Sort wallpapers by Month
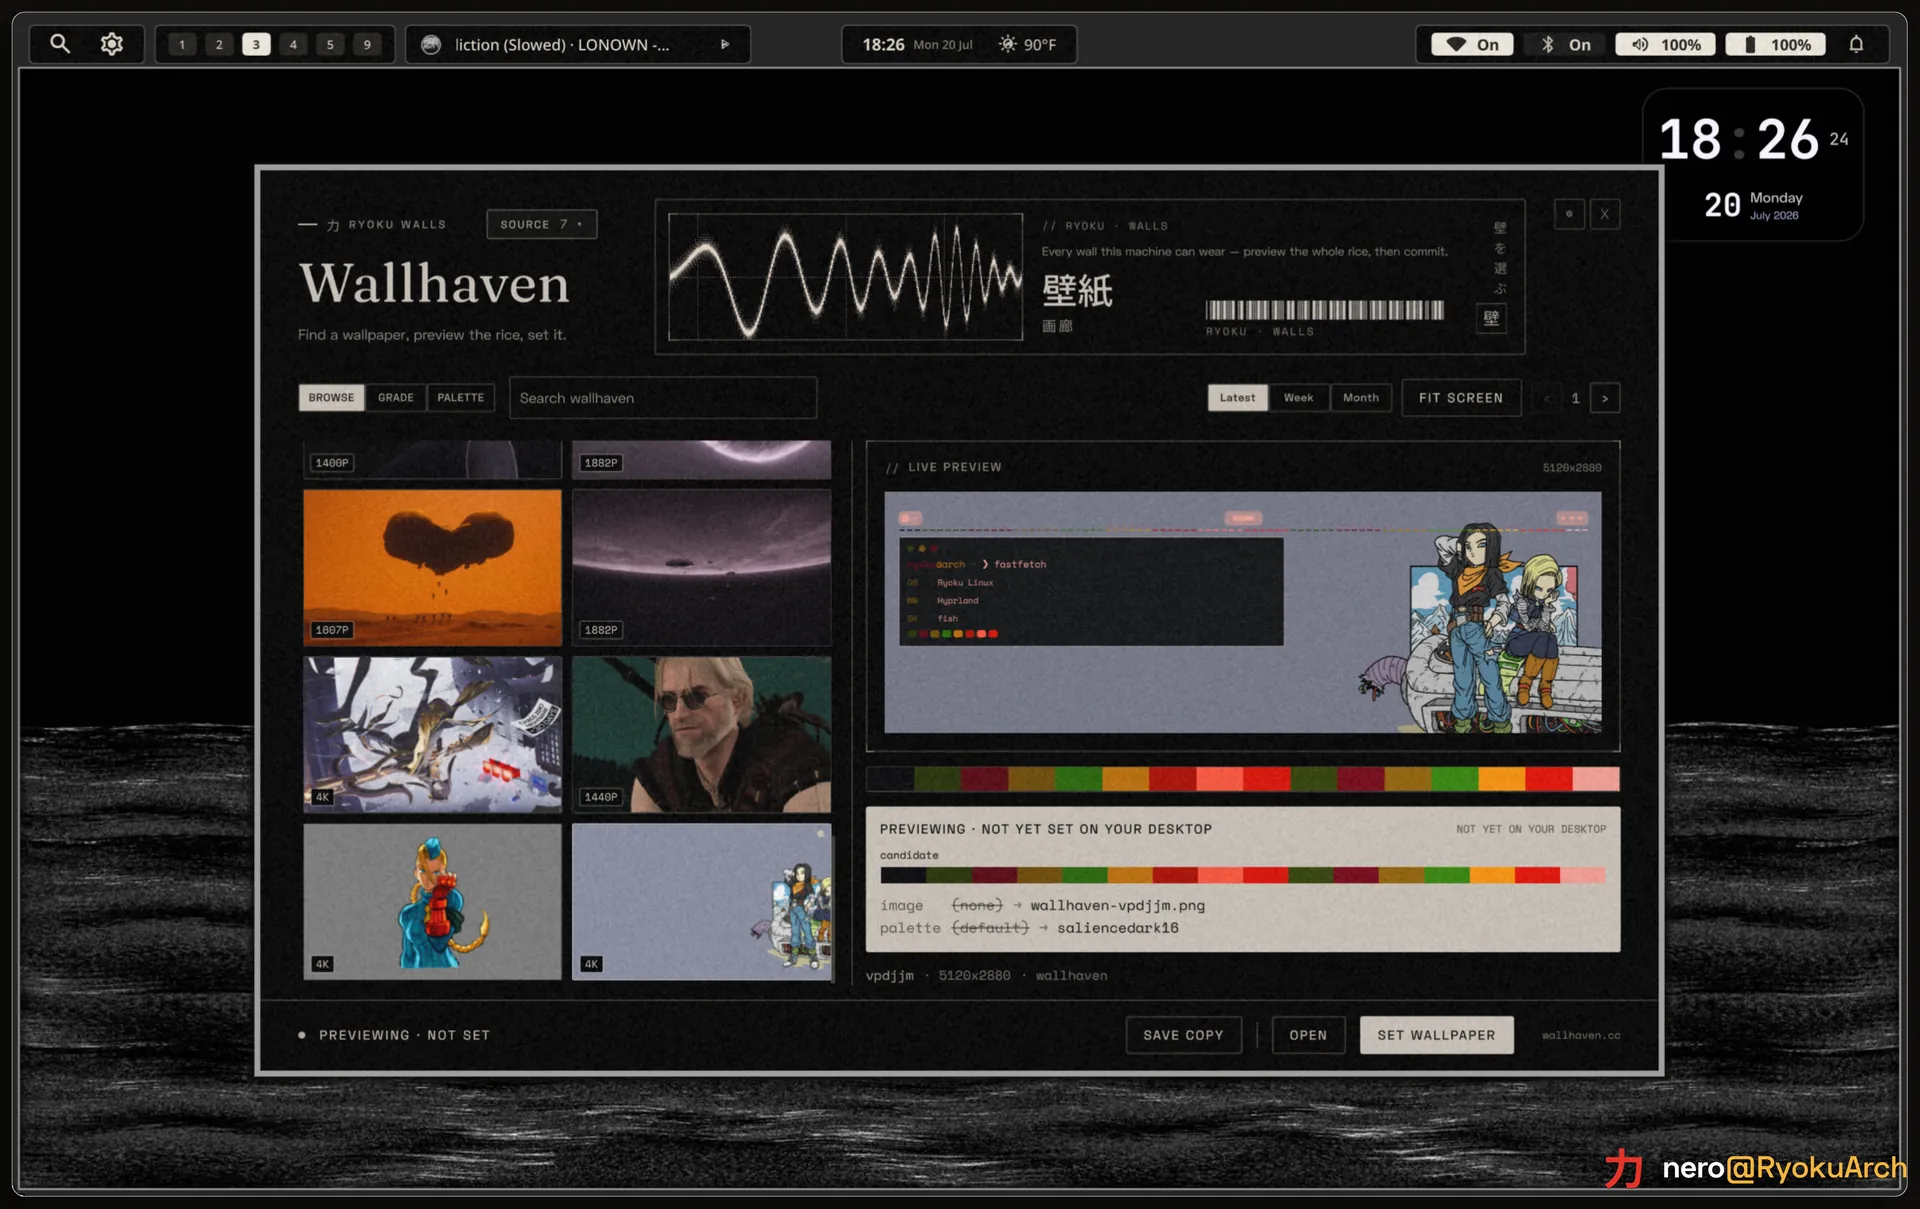Screen dimensions: 1920x1209 tap(1361, 398)
